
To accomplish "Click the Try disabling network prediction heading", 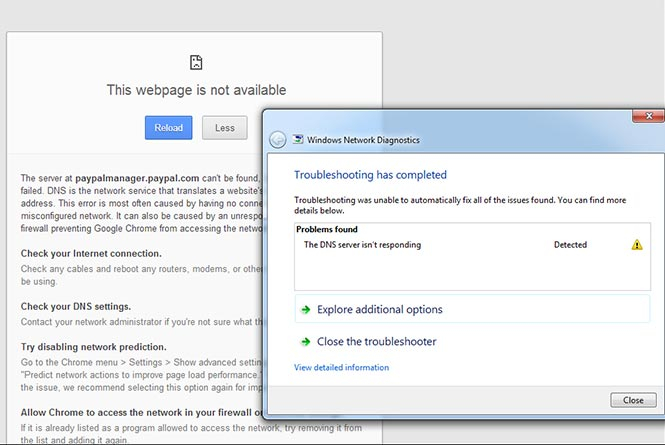I will coord(94,347).
